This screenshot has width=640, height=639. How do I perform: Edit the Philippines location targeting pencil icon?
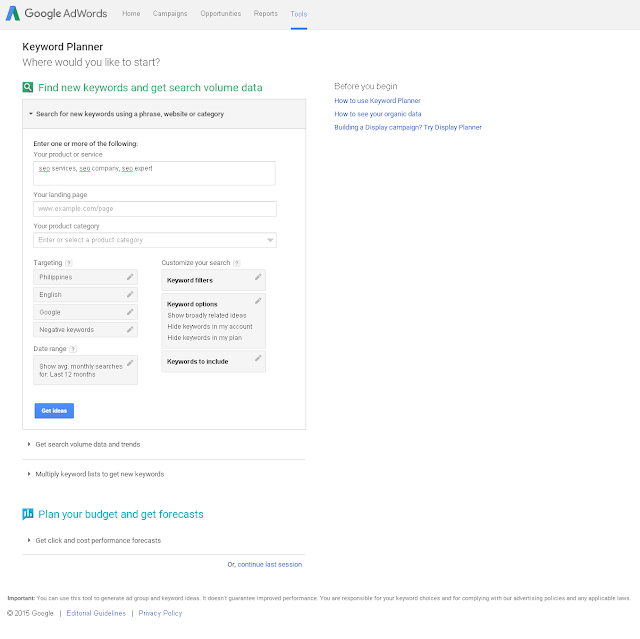point(130,277)
